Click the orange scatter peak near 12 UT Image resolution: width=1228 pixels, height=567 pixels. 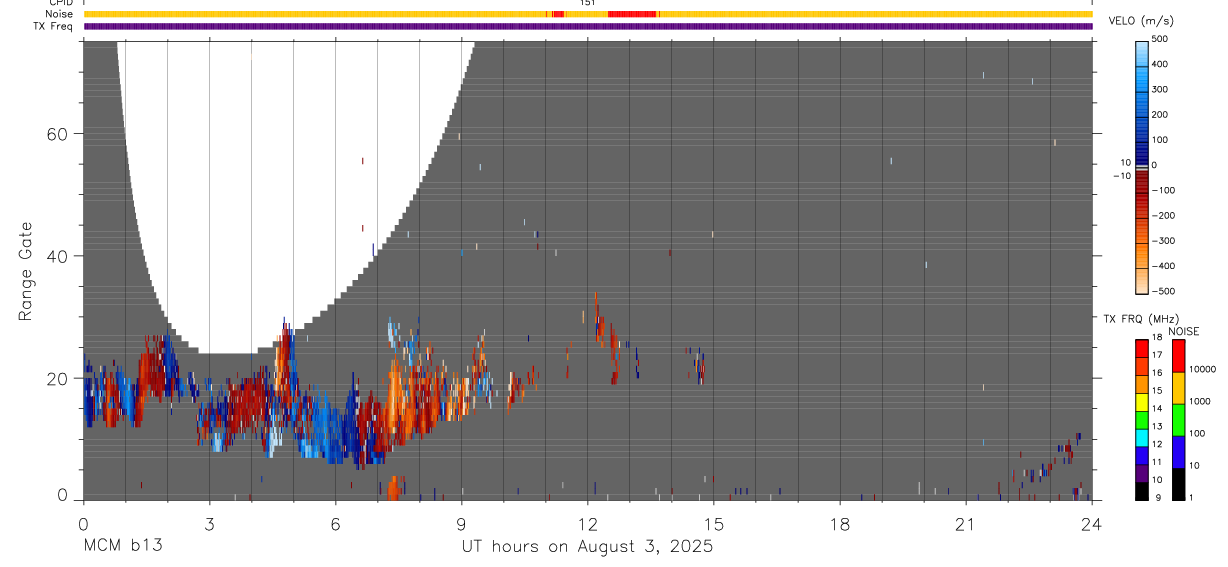(598, 318)
